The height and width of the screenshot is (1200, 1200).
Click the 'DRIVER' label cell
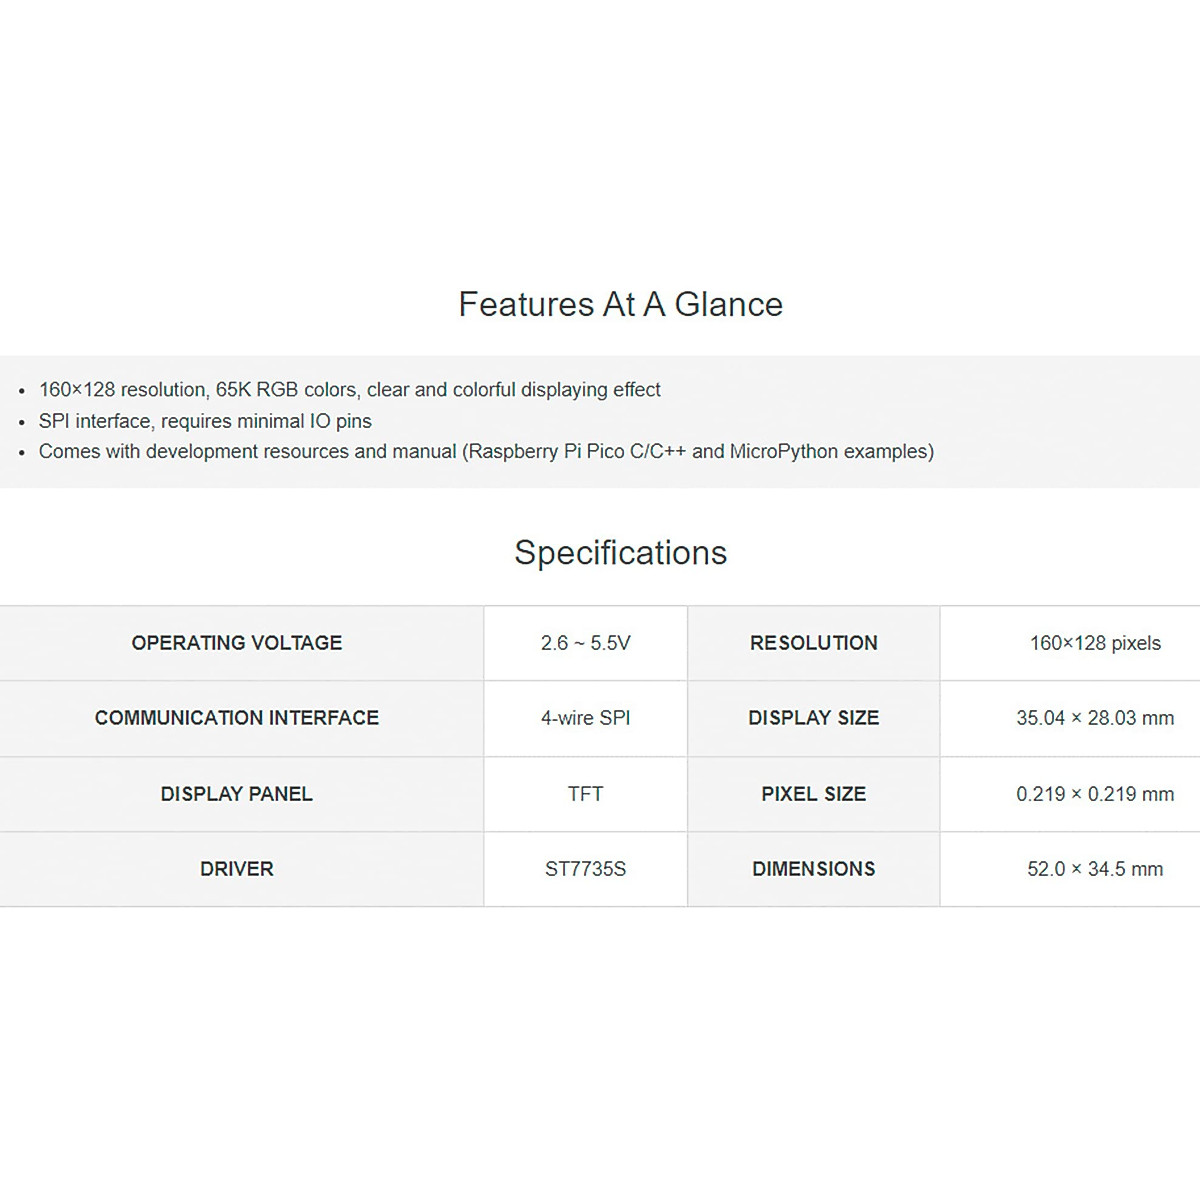click(237, 869)
